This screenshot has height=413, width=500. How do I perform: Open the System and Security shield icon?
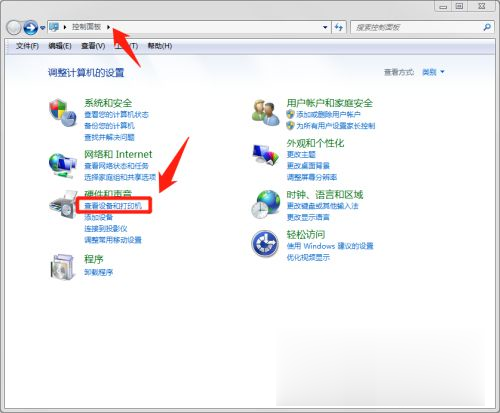click(63, 112)
